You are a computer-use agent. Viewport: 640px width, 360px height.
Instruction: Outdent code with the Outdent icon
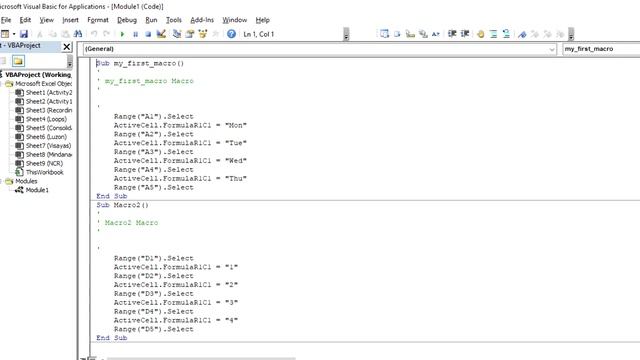465,34
